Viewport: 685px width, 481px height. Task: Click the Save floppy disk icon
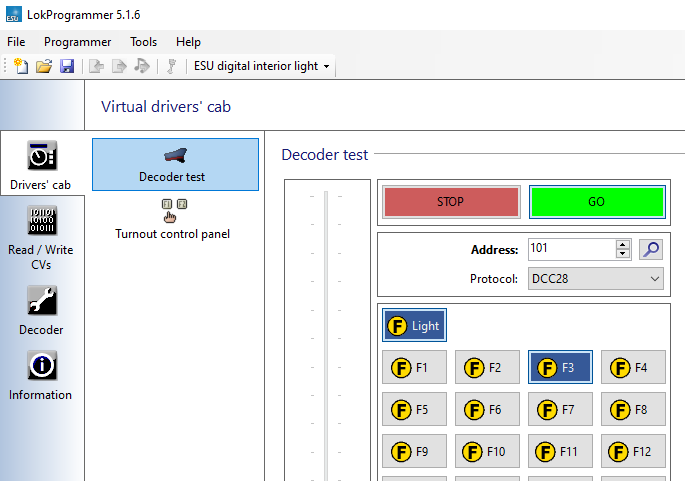point(67,66)
